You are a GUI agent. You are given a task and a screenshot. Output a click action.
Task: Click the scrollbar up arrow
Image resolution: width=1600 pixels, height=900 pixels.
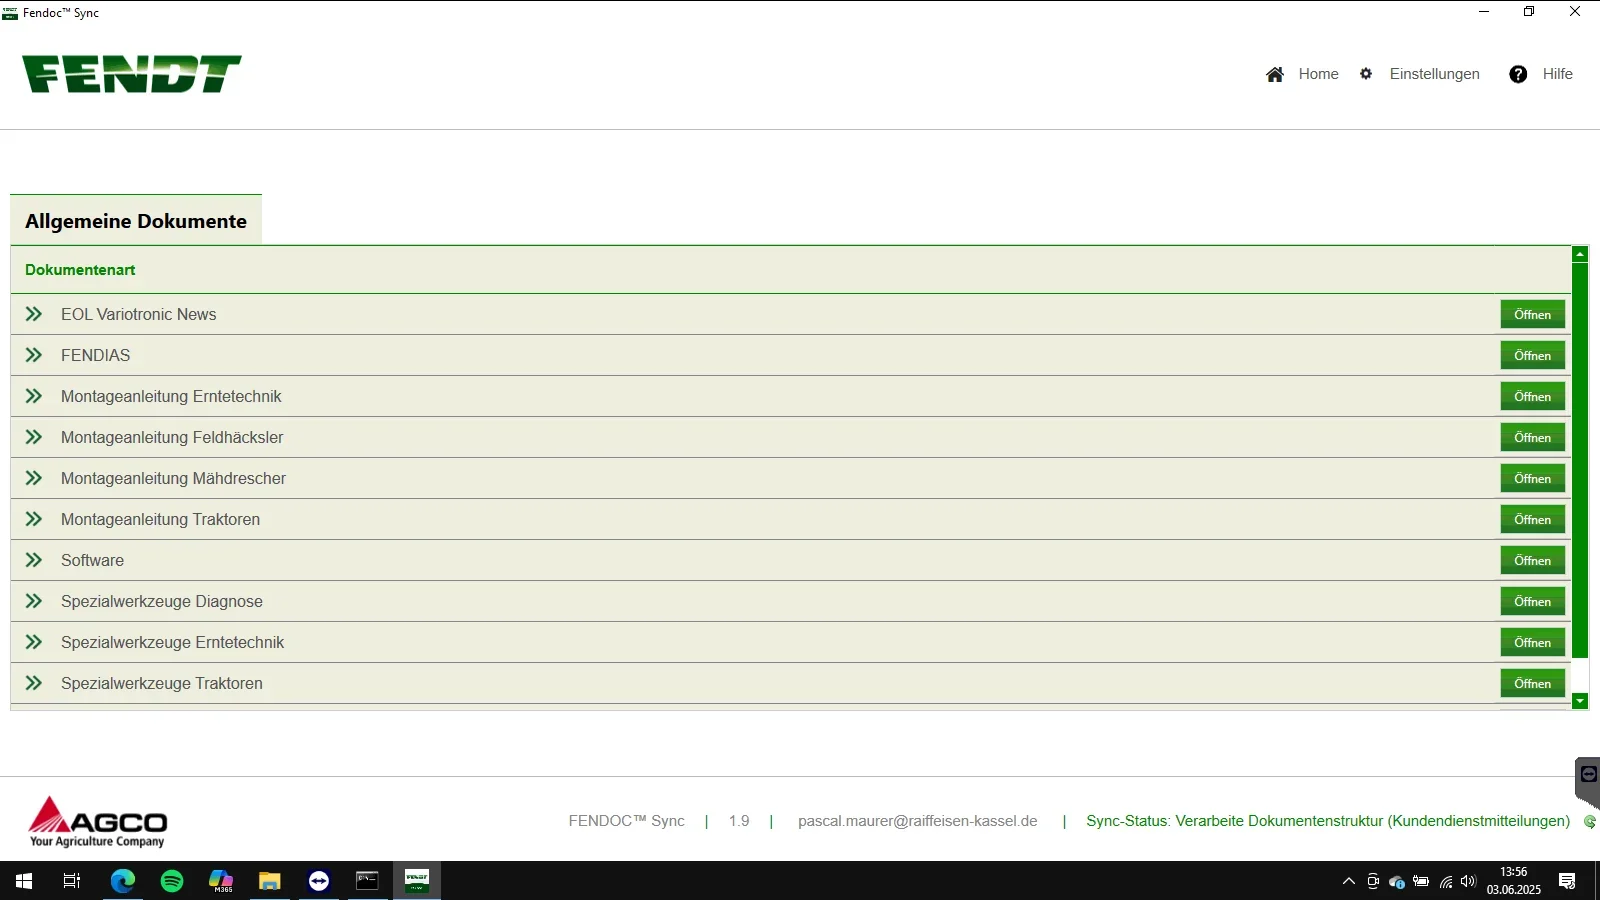[x=1580, y=254]
